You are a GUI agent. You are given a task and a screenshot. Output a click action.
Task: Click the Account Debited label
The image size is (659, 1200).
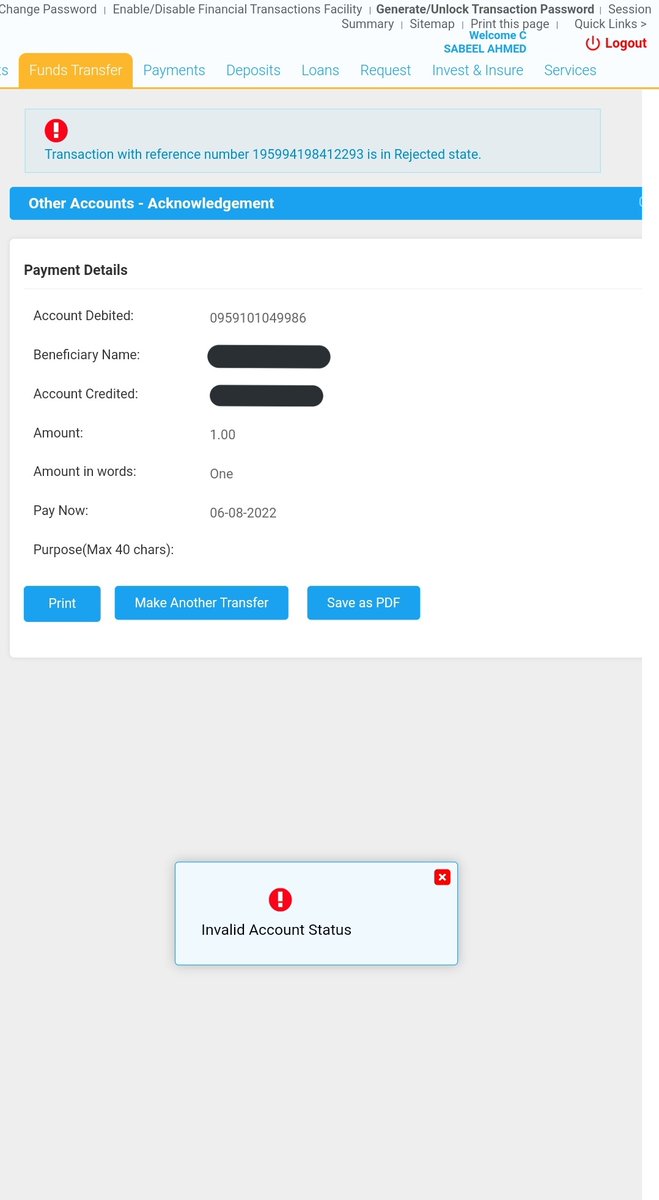click(83, 316)
